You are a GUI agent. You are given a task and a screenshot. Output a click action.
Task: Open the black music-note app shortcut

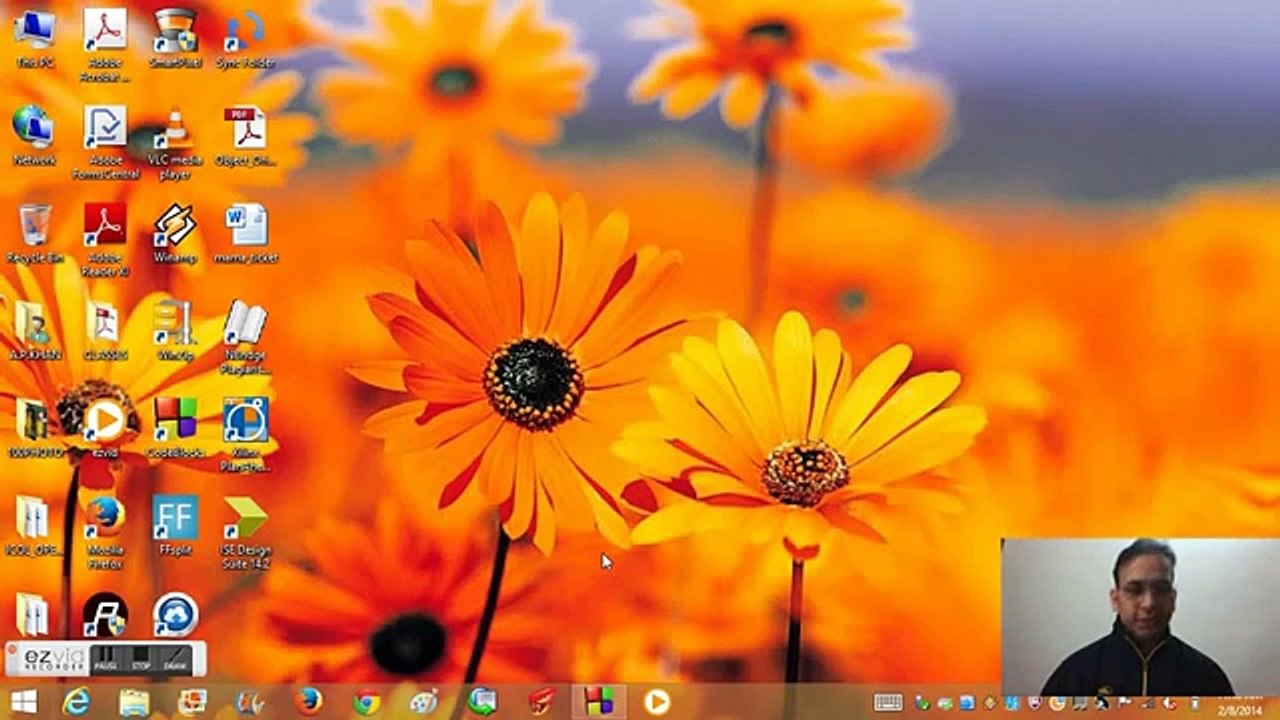click(x=104, y=614)
